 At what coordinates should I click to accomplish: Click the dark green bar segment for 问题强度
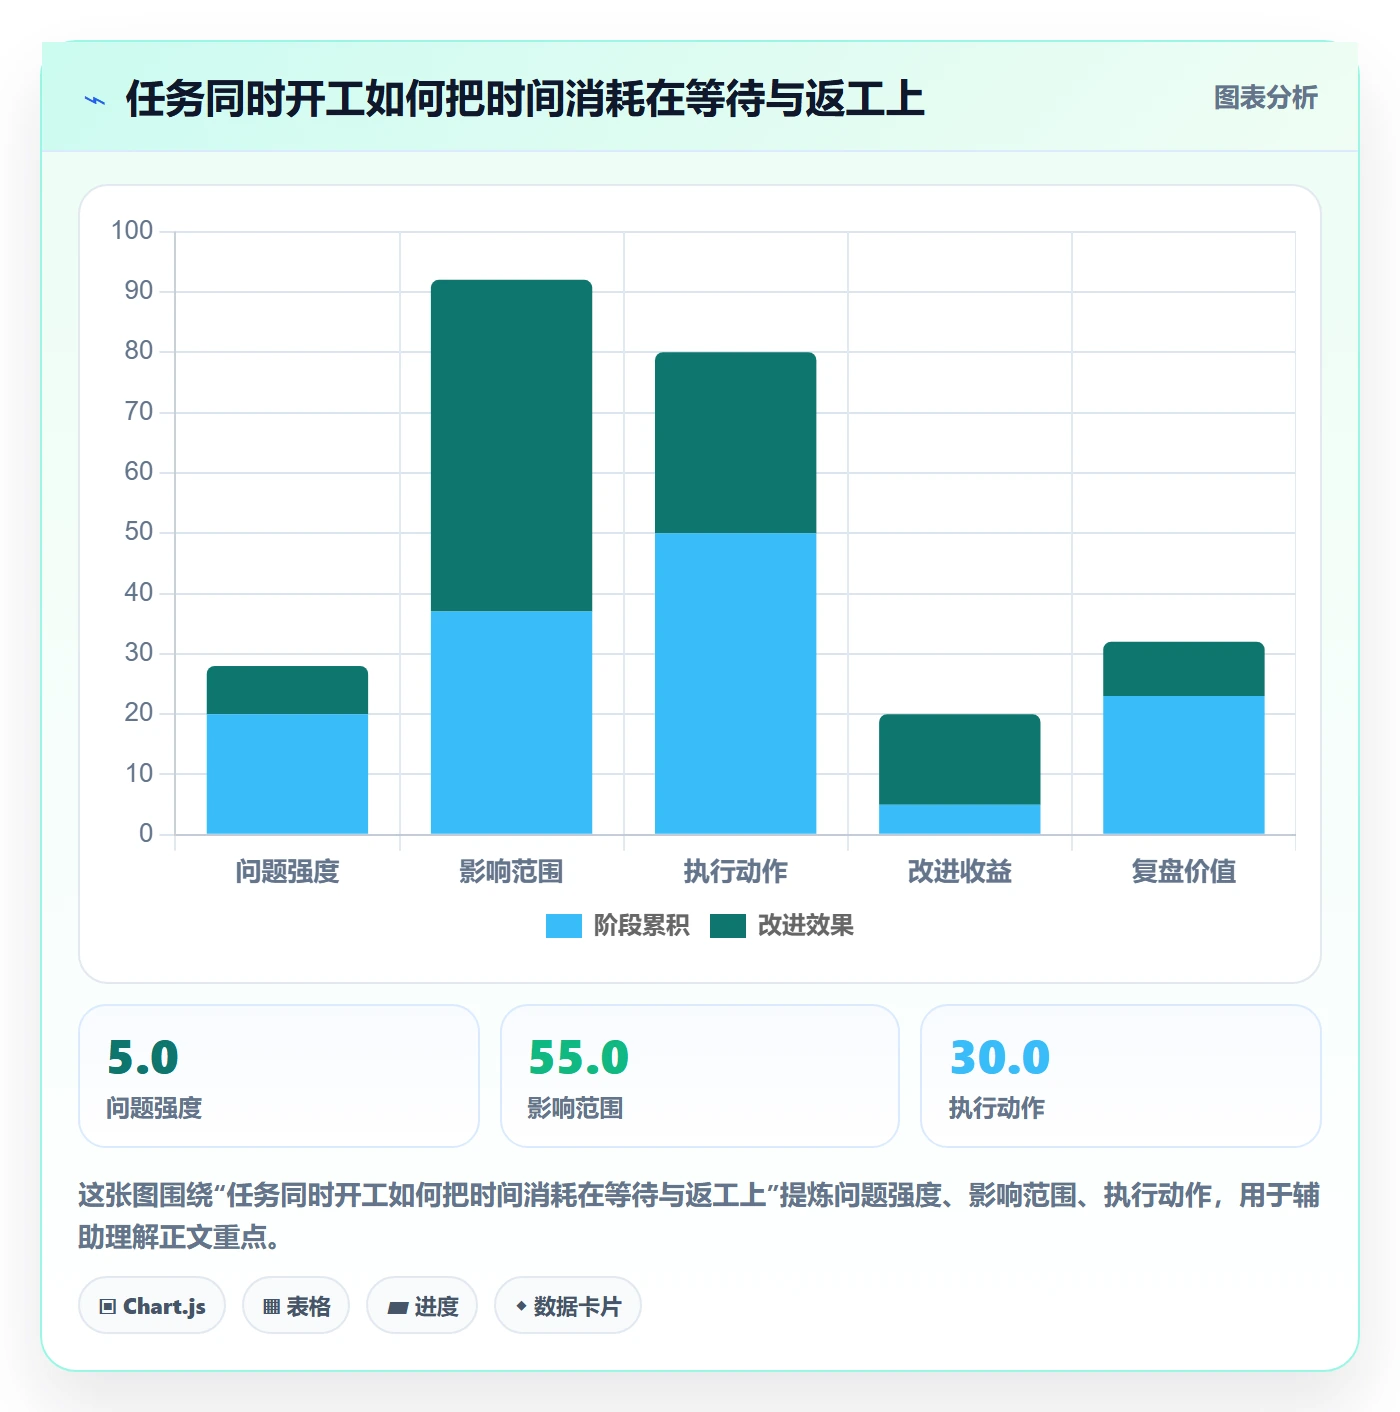click(287, 690)
